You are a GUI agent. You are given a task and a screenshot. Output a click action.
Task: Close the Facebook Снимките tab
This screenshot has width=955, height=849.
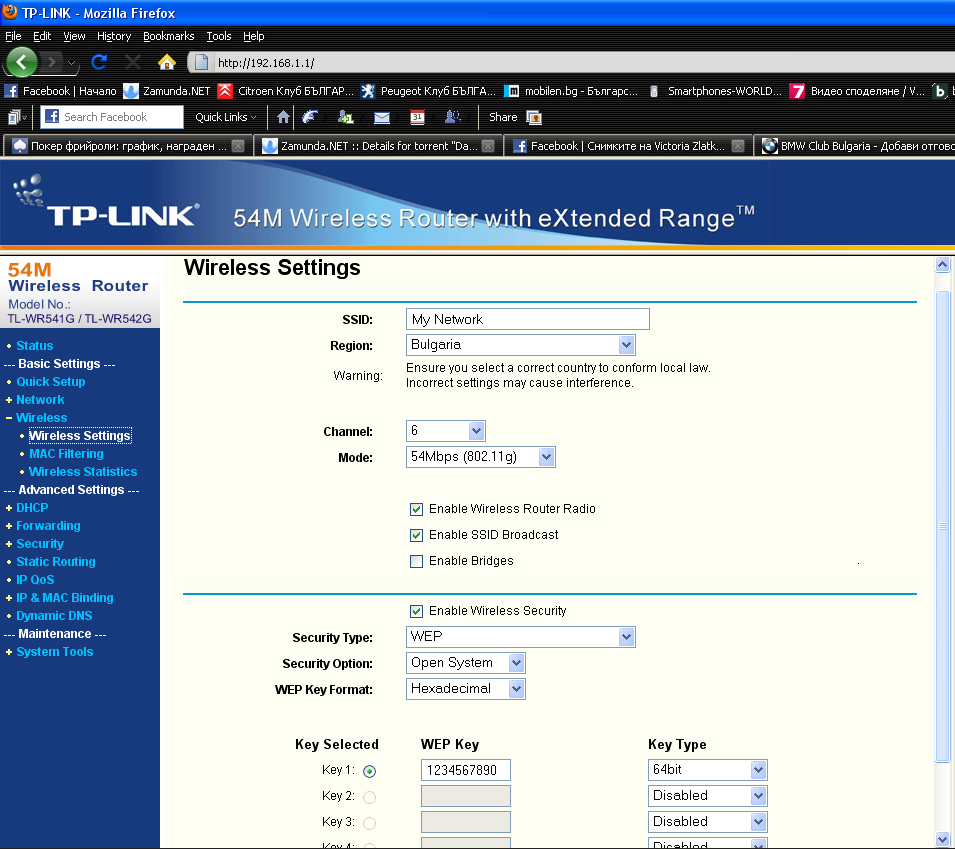click(x=738, y=146)
